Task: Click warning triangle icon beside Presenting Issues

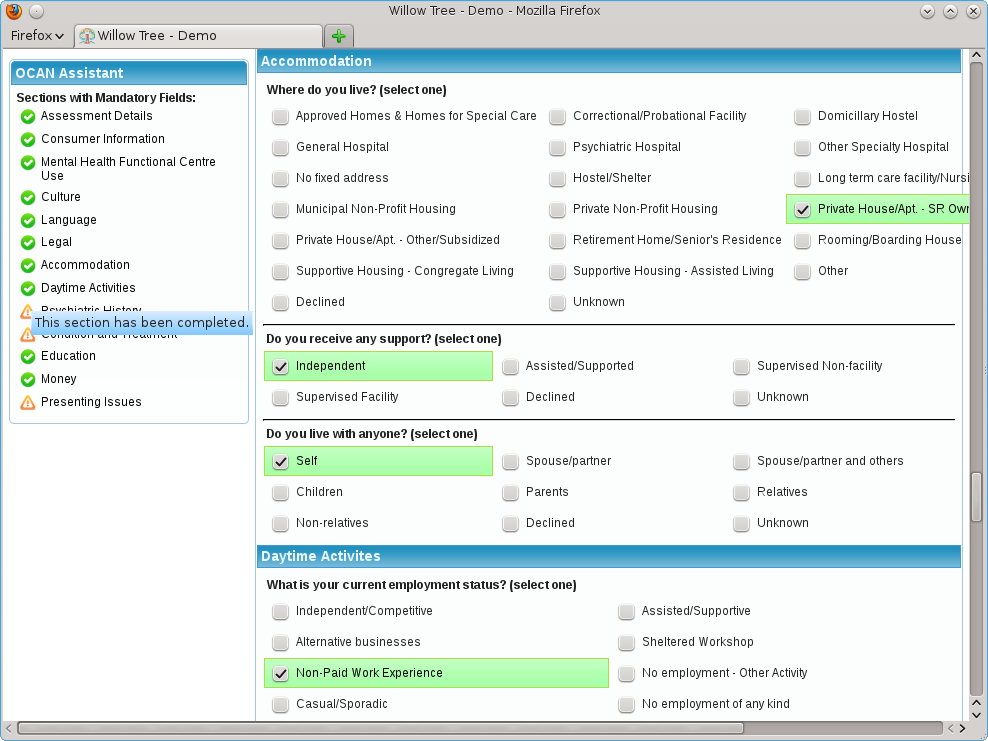Action: coord(28,402)
